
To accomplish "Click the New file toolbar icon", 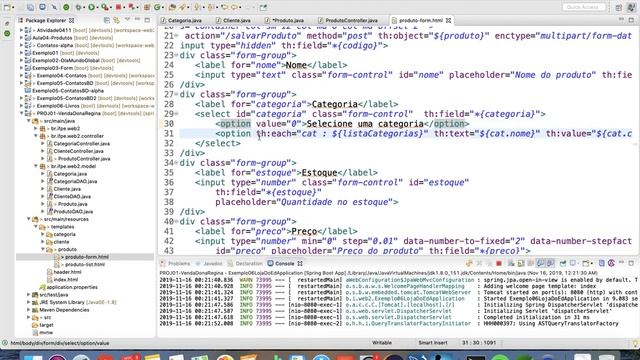I will coord(8,7).
